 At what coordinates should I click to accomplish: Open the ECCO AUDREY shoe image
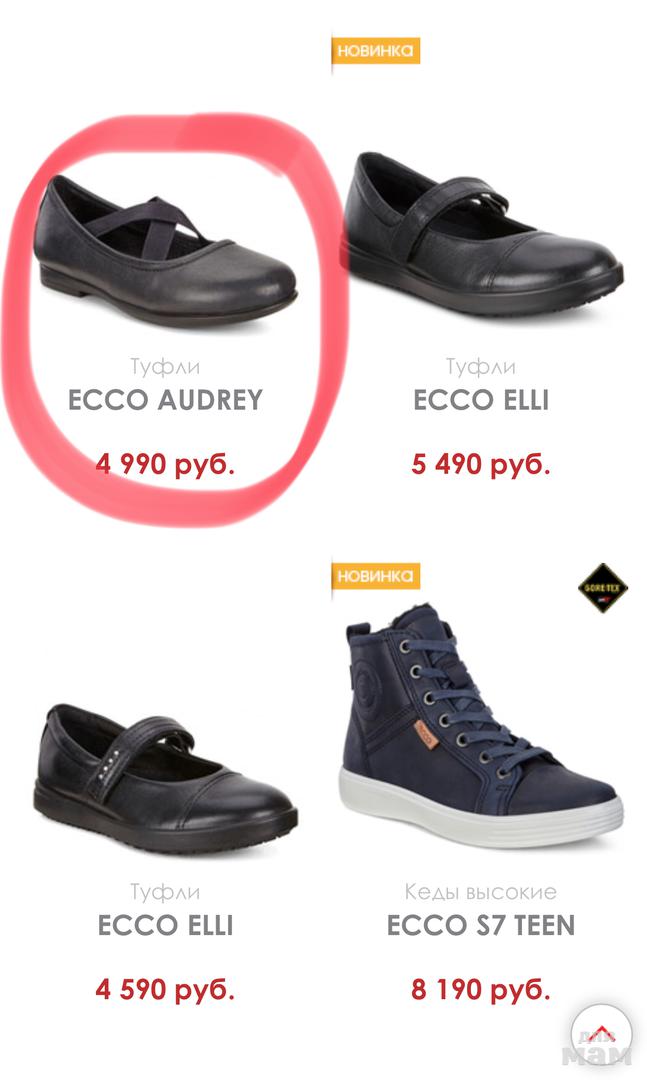click(165, 251)
